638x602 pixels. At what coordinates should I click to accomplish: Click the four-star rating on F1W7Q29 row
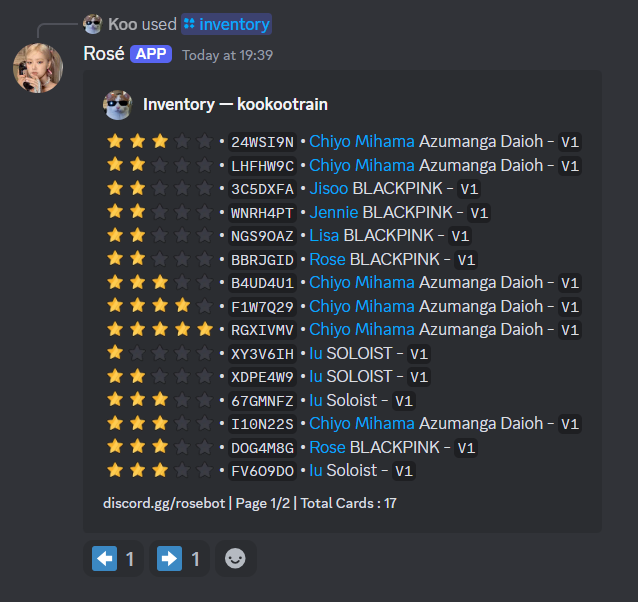[160, 306]
